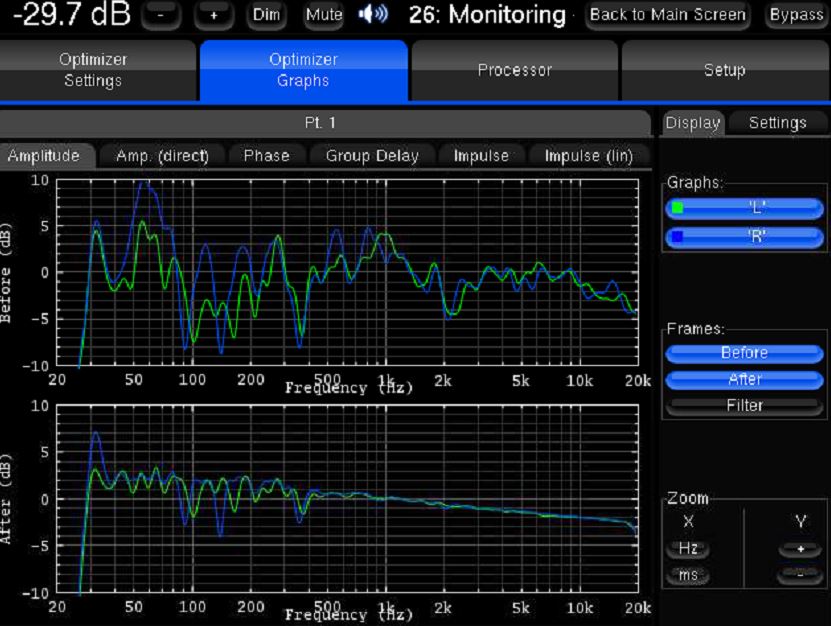Hide the 'R' channel graph
The height and width of the screenshot is (626, 831).
click(744, 238)
